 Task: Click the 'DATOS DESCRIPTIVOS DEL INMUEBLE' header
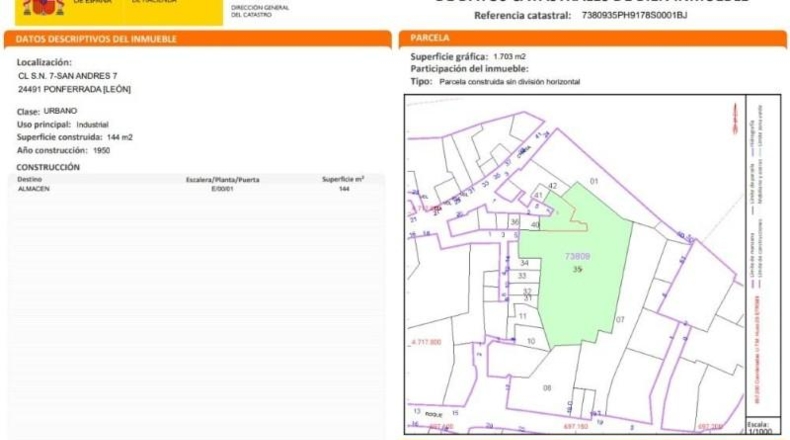pos(96,39)
